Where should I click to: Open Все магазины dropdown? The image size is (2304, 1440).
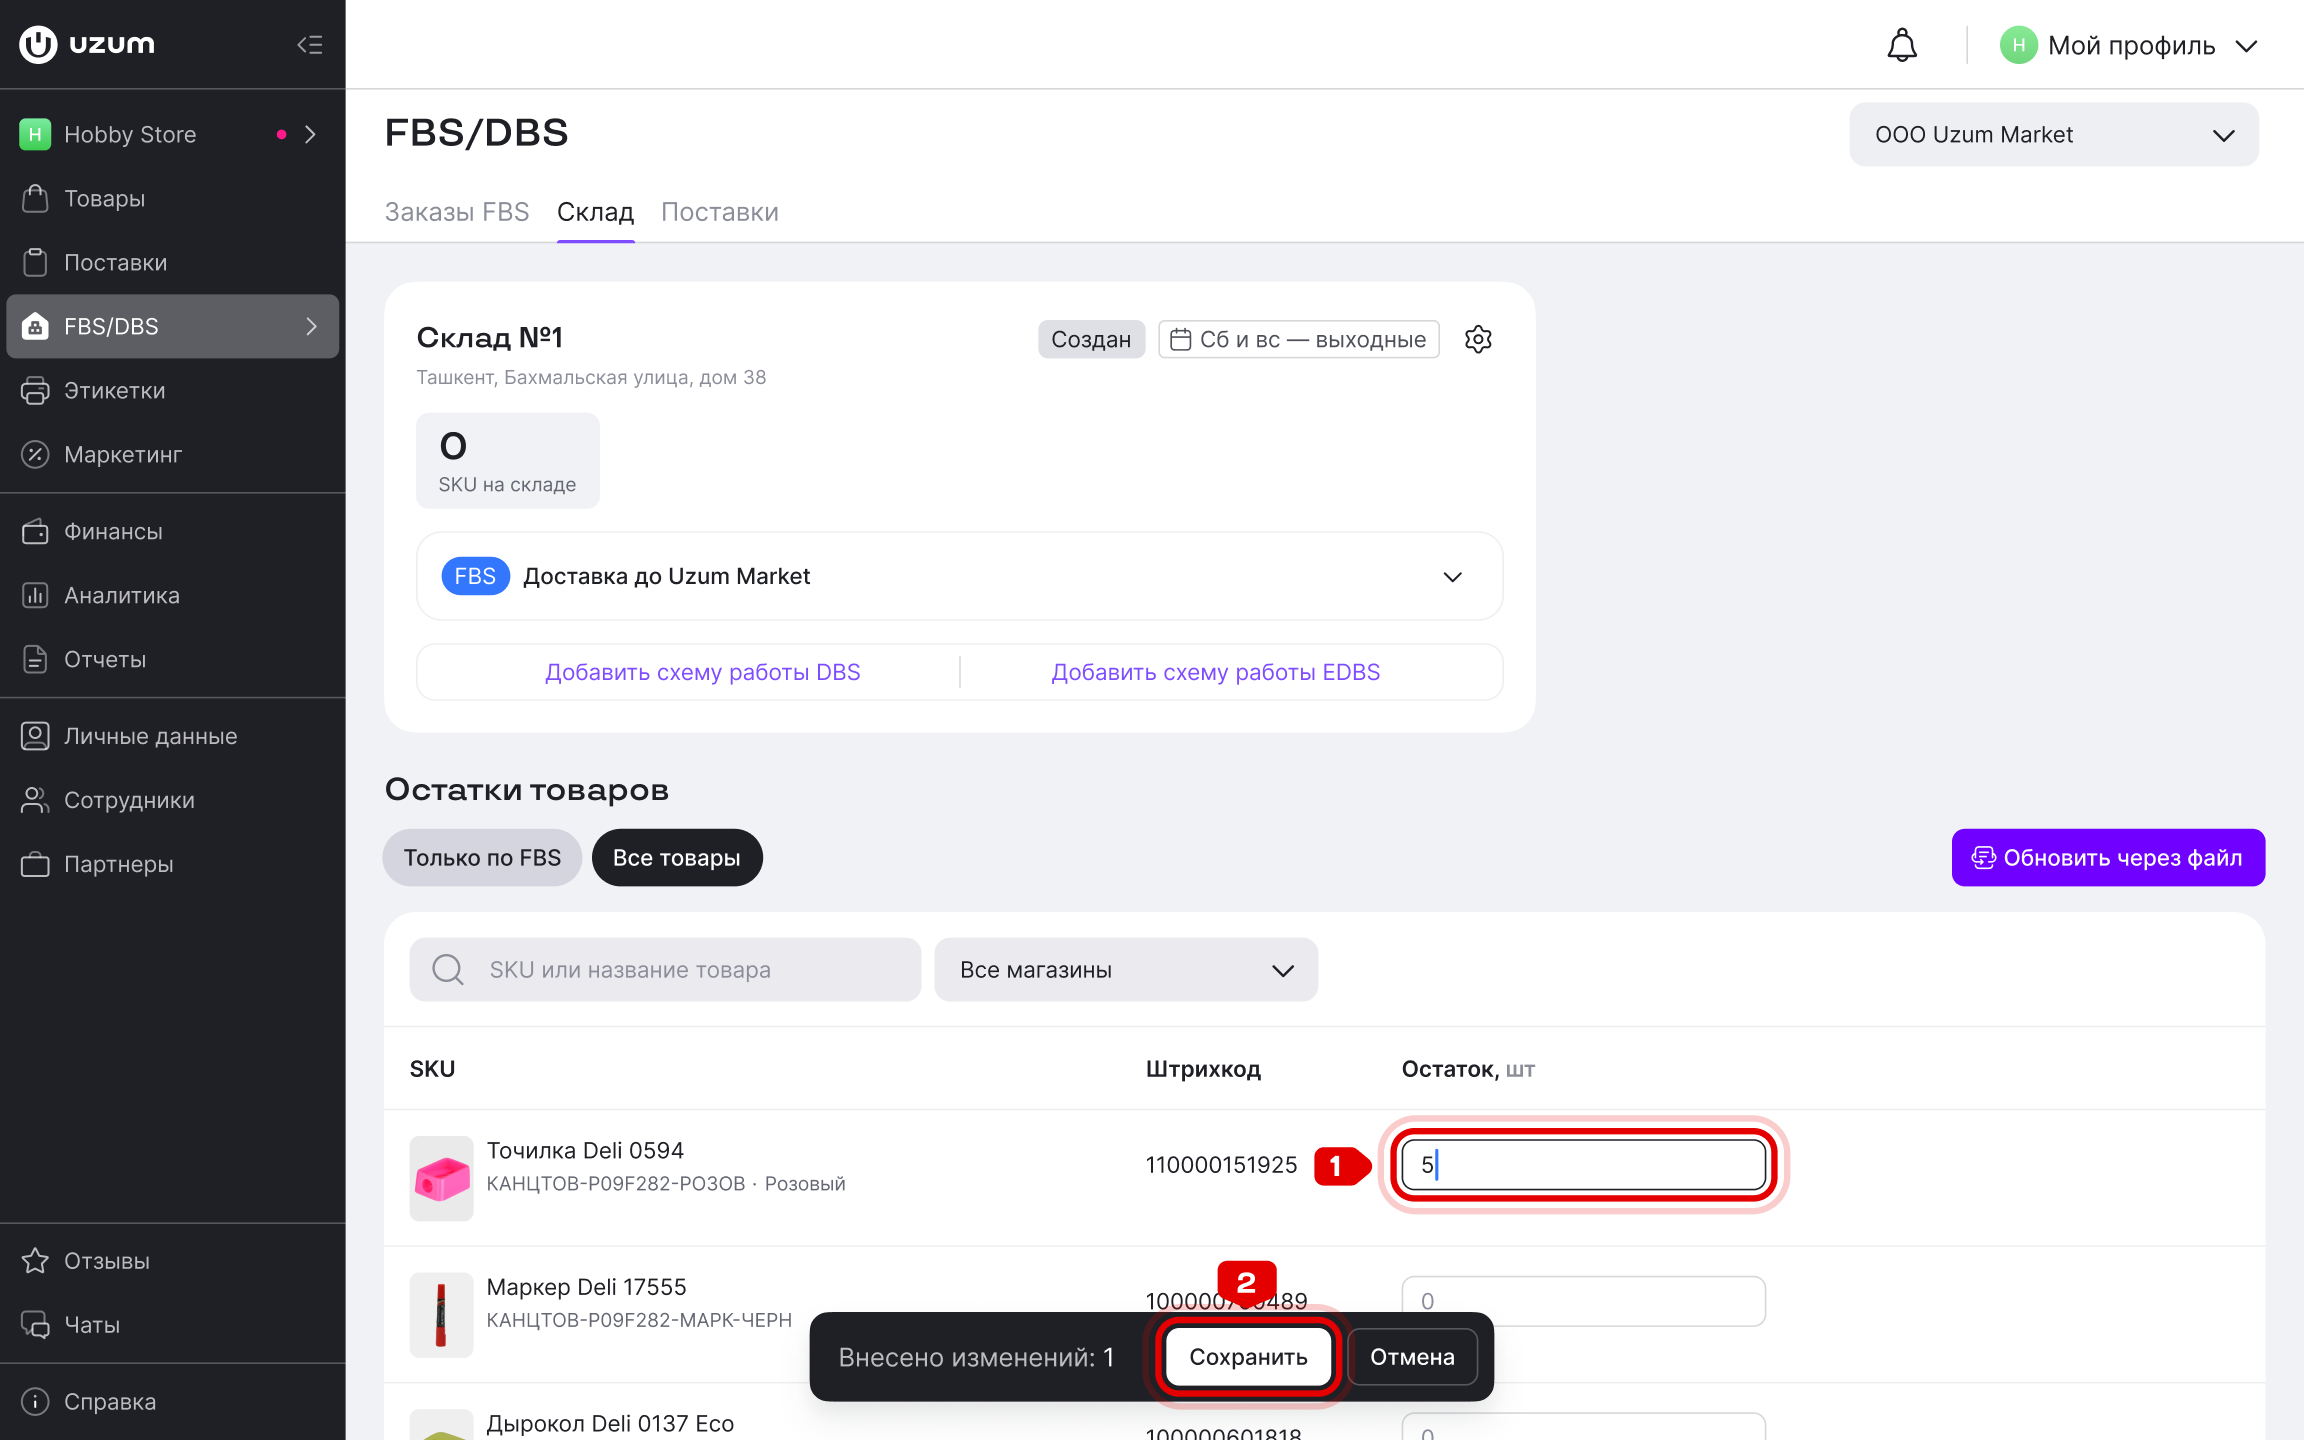pos(1126,969)
